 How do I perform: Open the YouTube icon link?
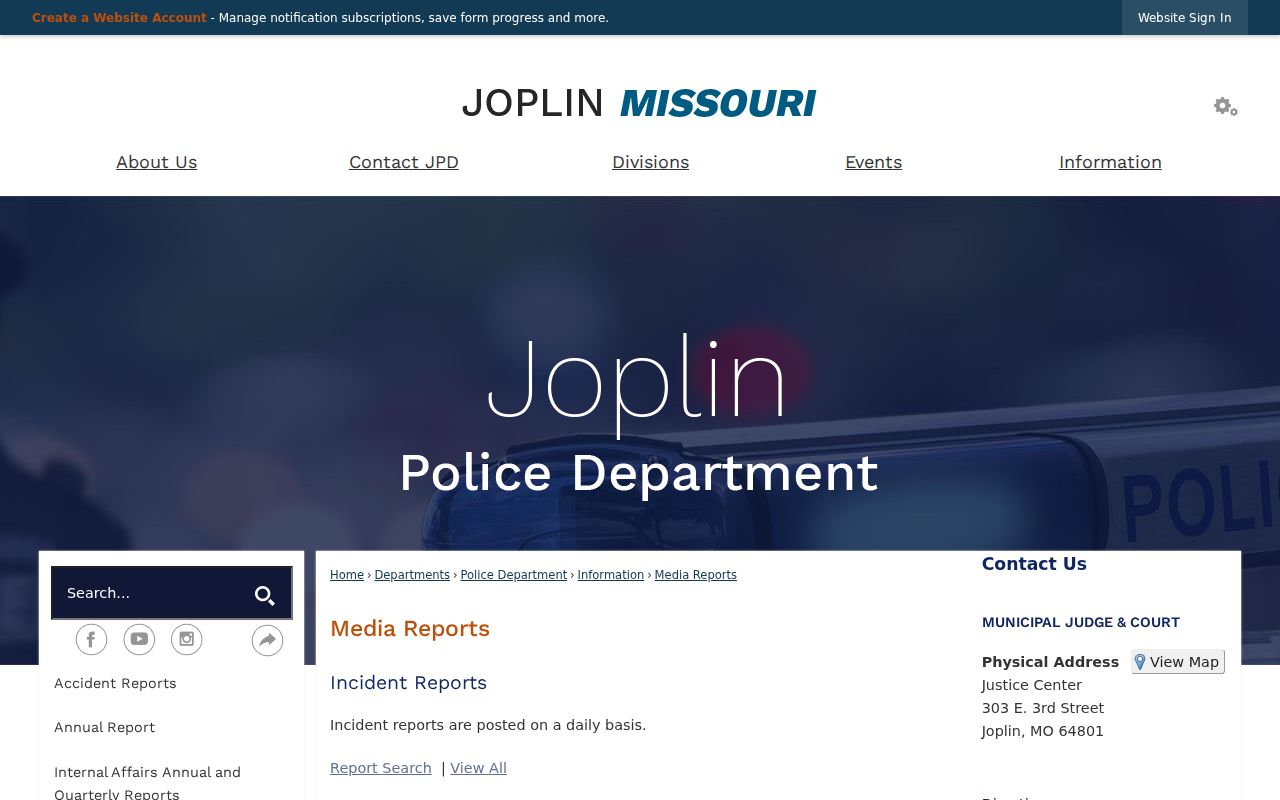pyautogui.click(x=139, y=639)
